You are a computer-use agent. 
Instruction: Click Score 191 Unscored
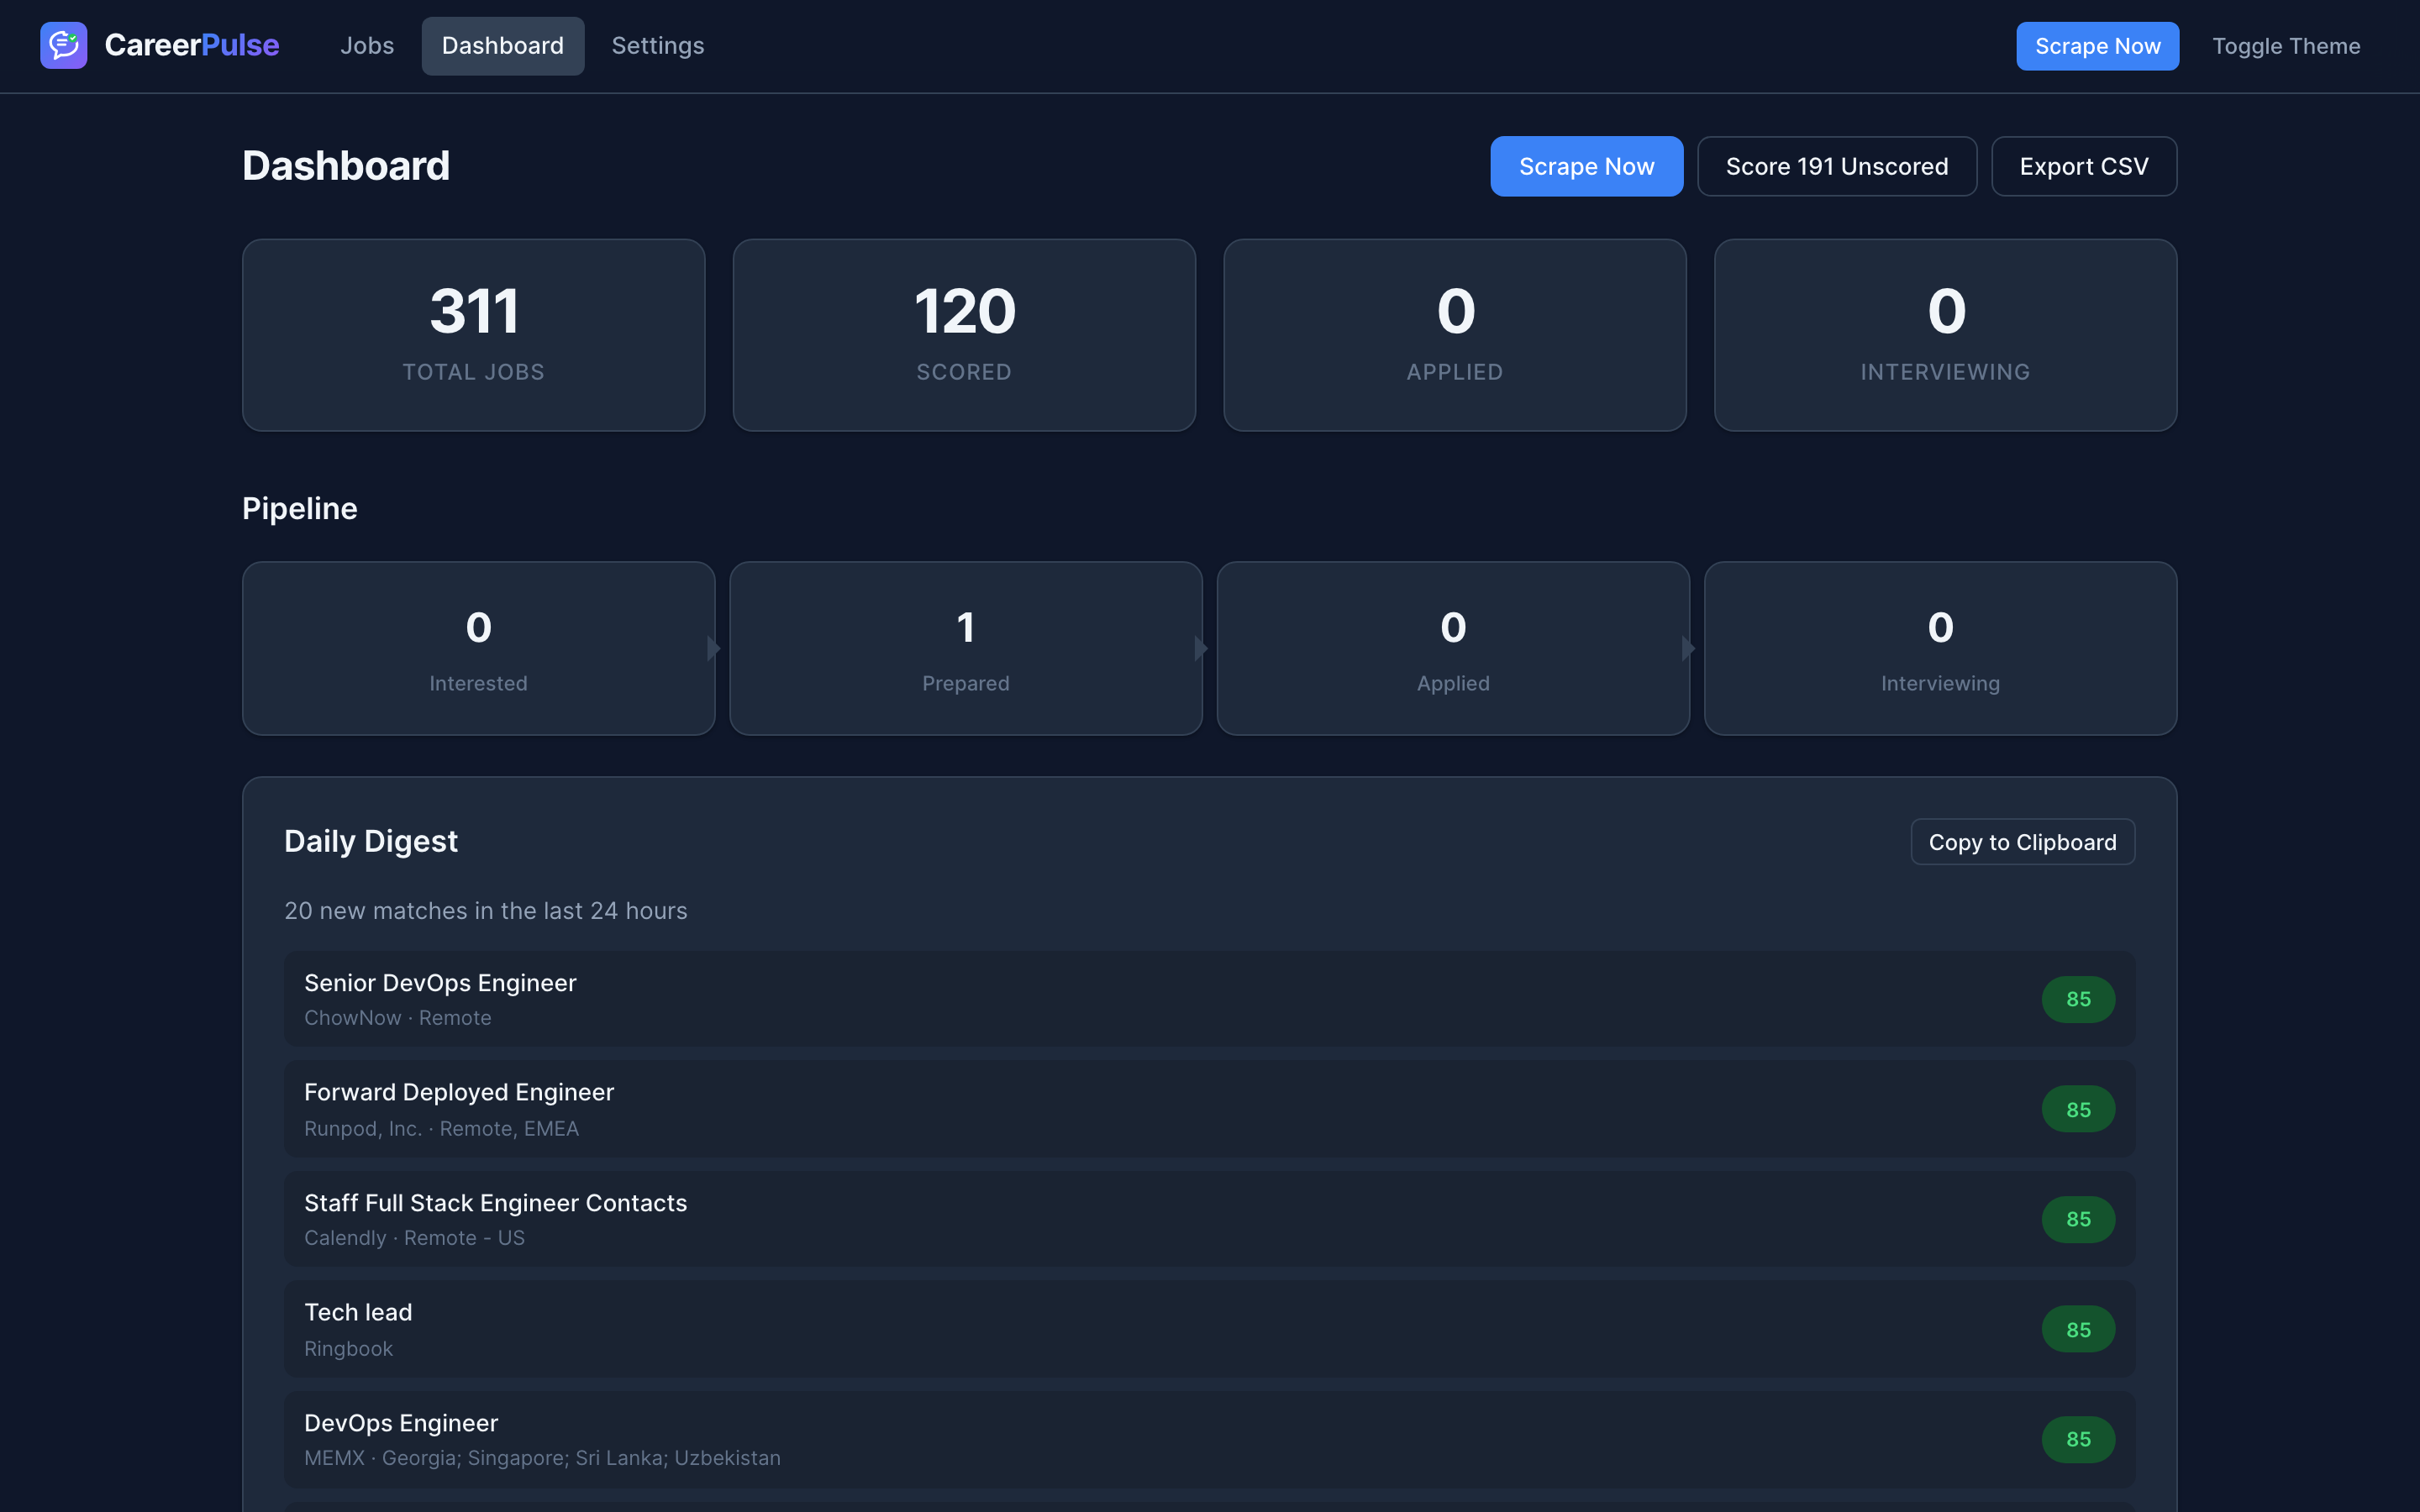click(x=1836, y=166)
